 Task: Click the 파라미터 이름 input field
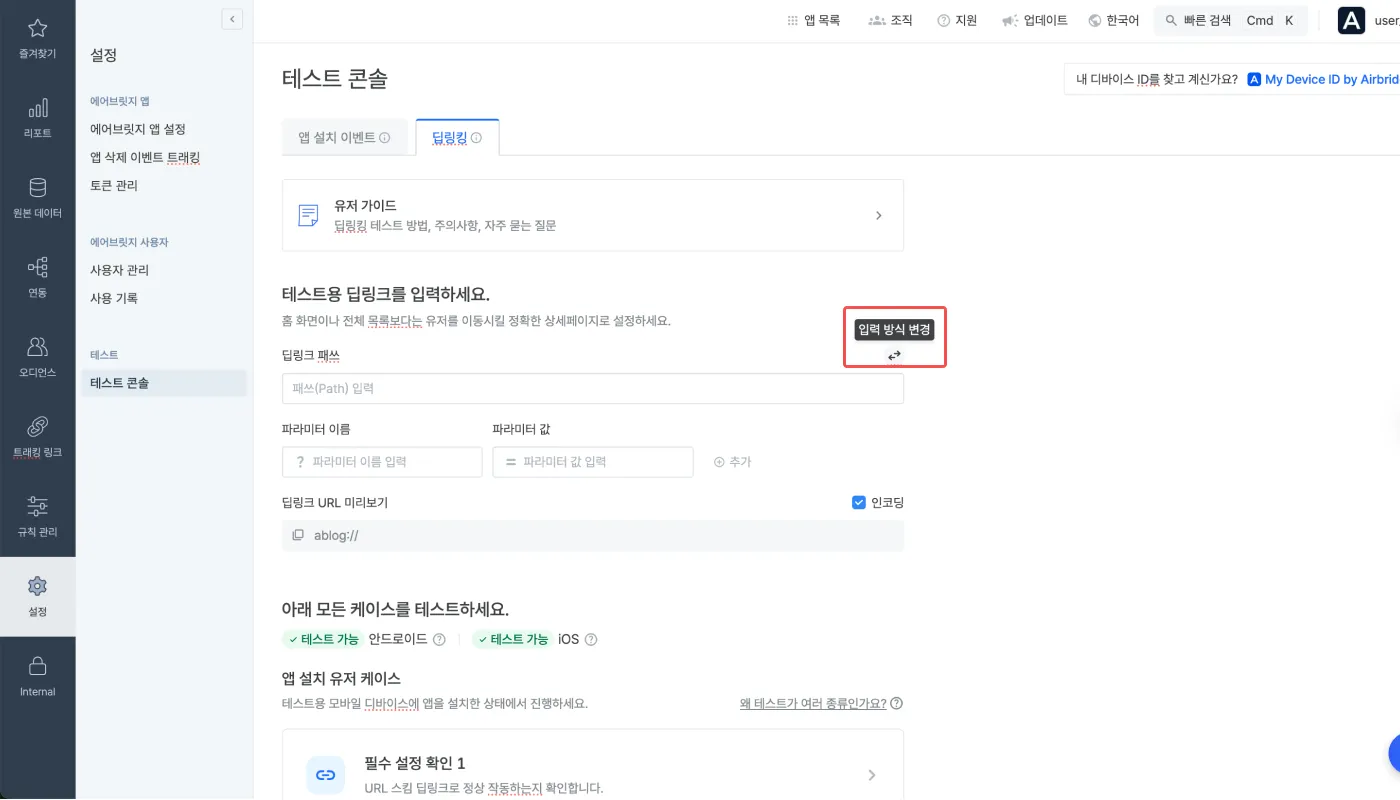pyautogui.click(x=382, y=462)
